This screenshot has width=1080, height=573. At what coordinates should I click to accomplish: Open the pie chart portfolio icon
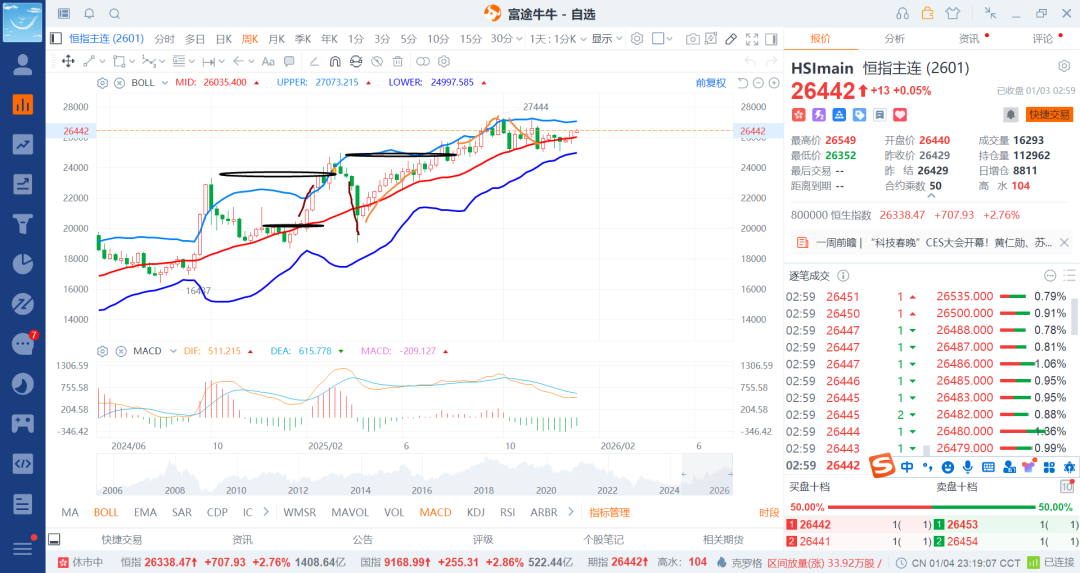point(23,264)
